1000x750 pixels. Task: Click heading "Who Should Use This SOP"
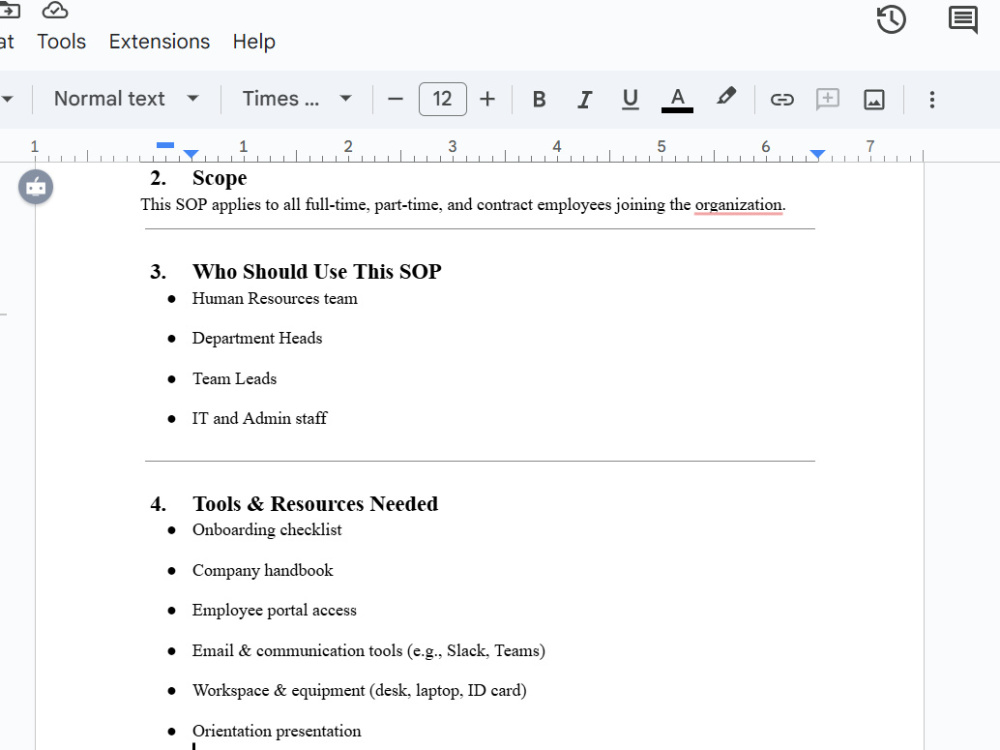pos(317,272)
